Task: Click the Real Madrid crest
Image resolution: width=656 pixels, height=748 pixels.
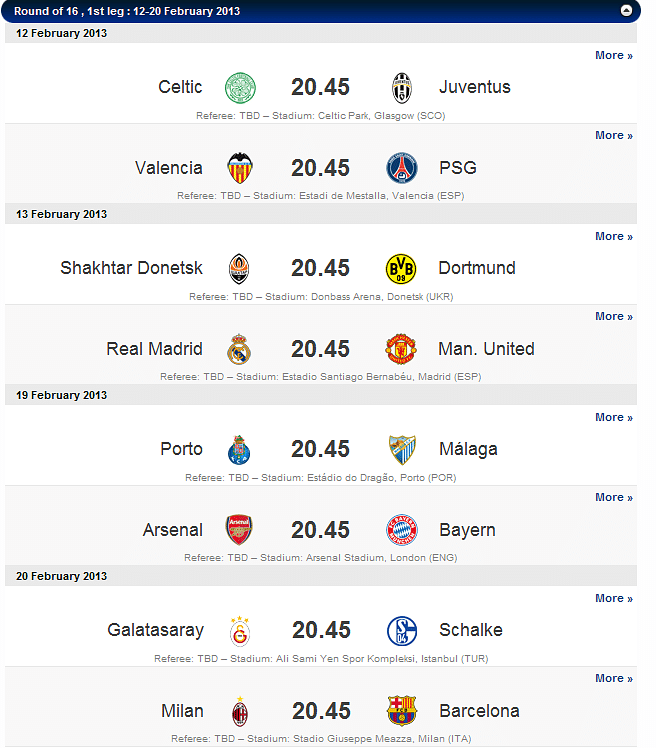Action: click(240, 349)
